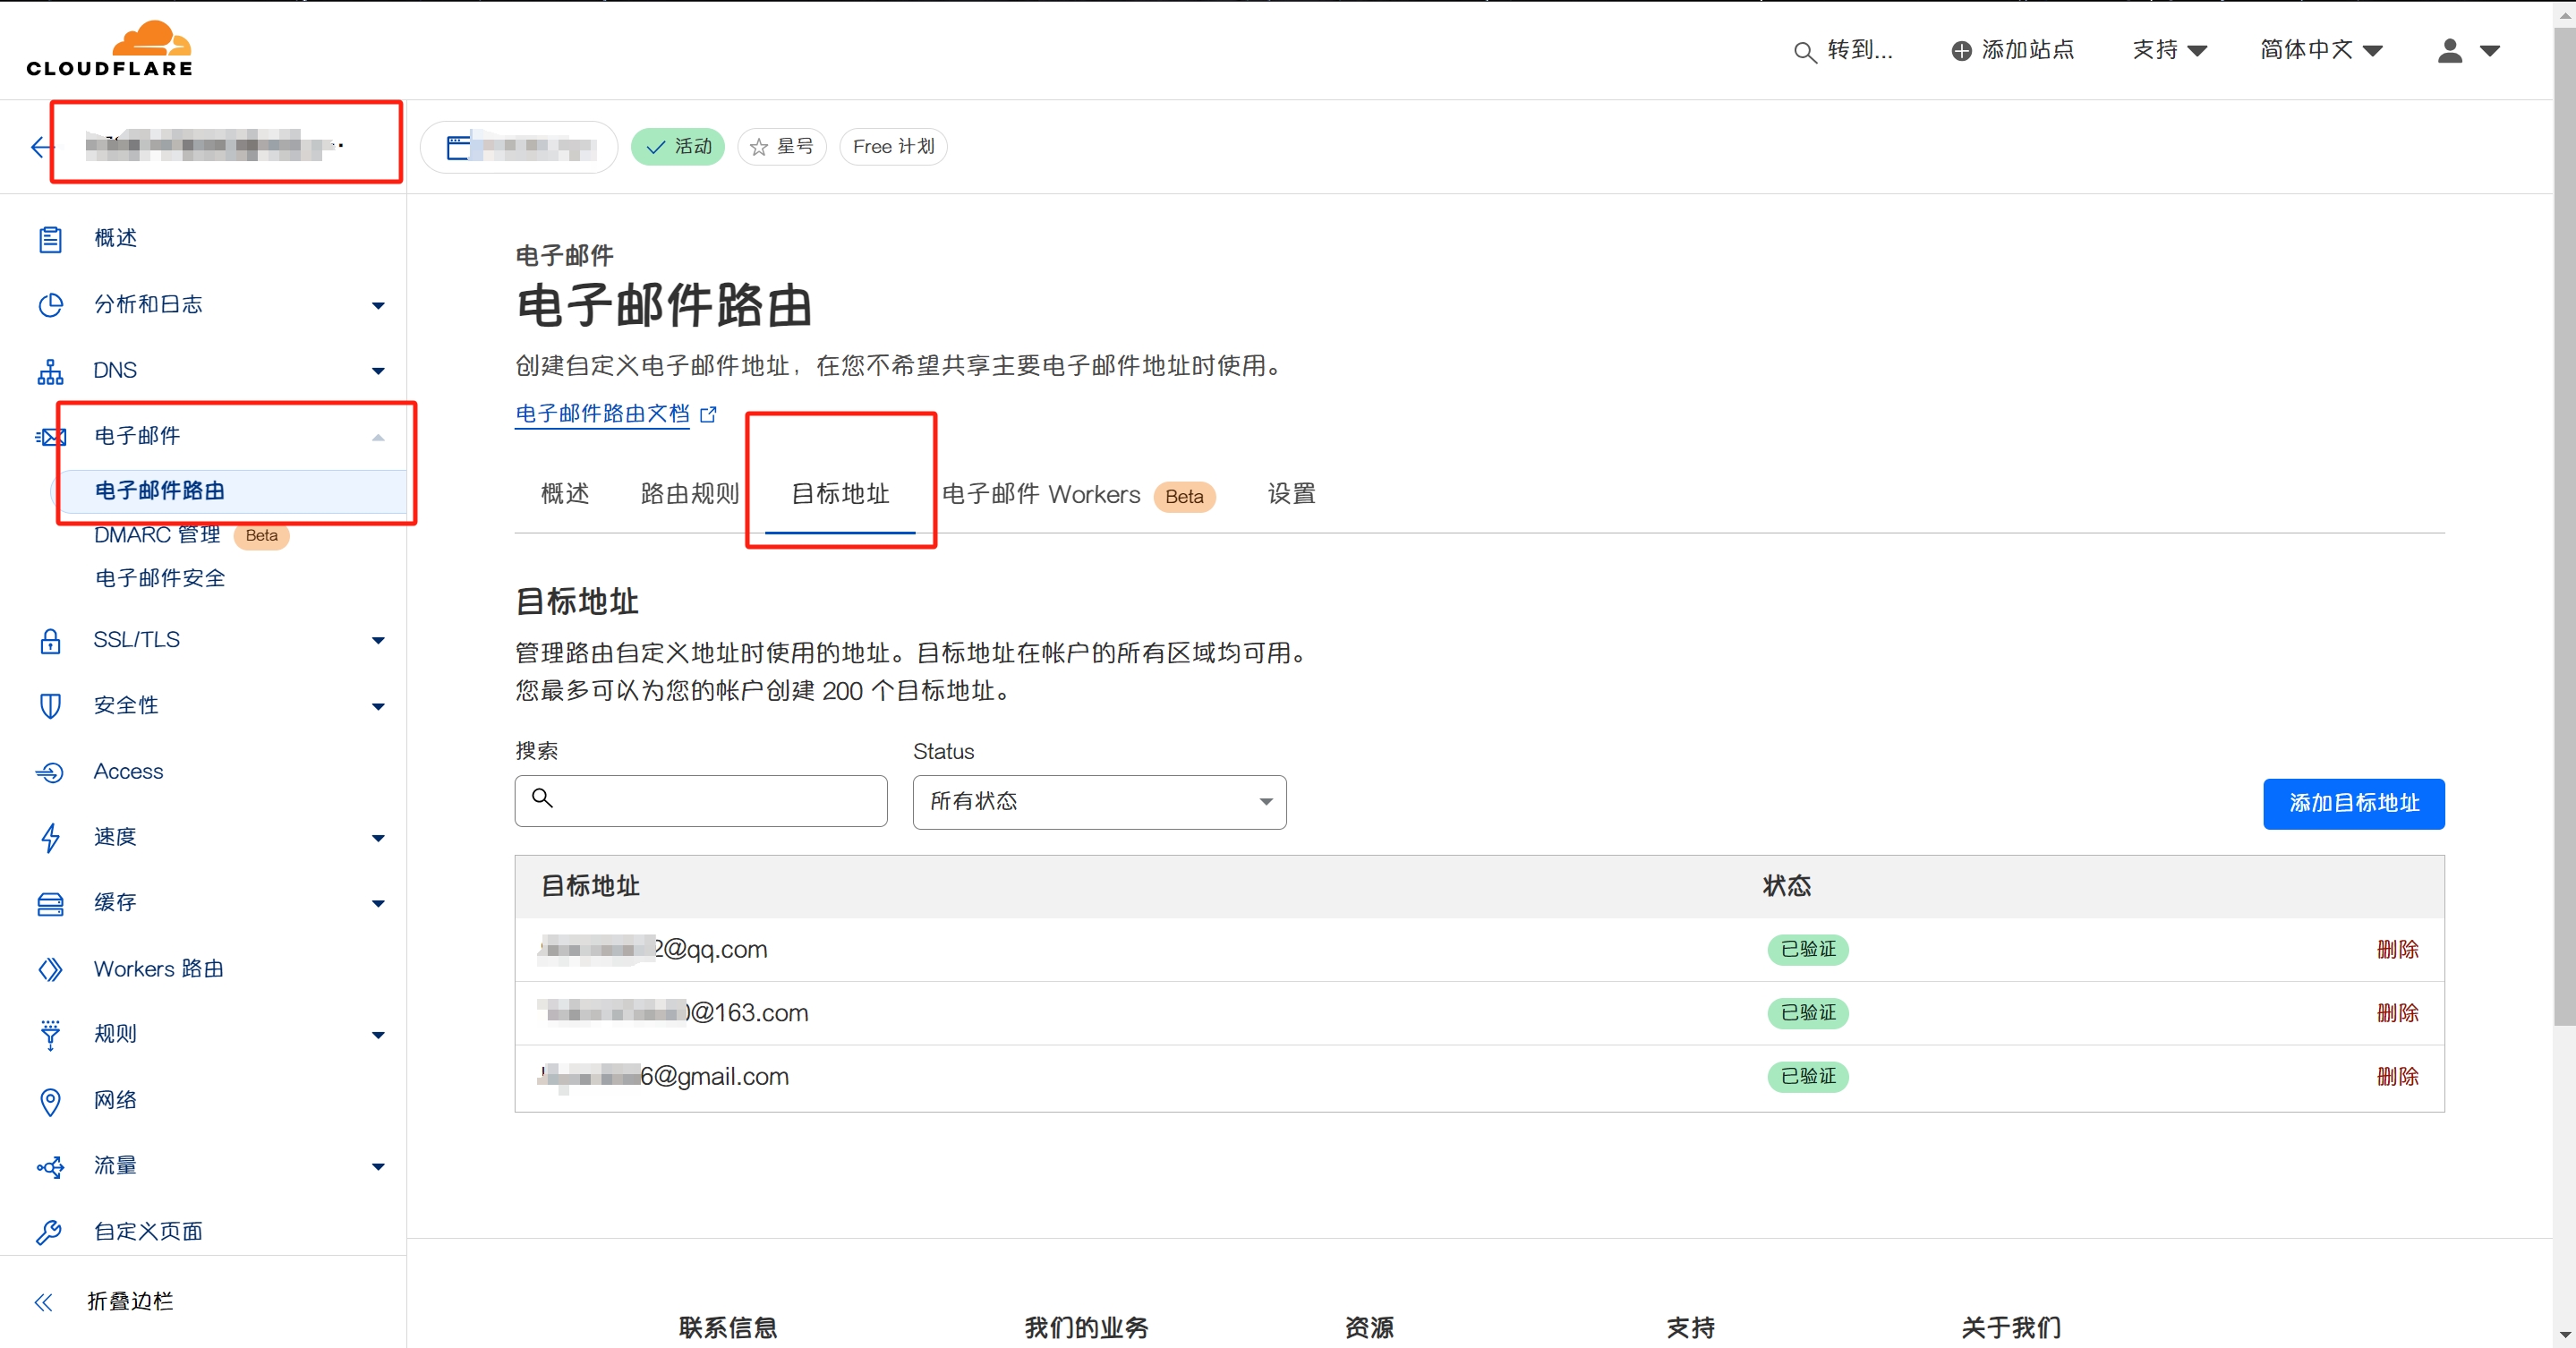The width and height of the screenshot is (2576, 1348).
Task: Switch to the 概述 tab in email routing
Action: [x=565, y=494]
